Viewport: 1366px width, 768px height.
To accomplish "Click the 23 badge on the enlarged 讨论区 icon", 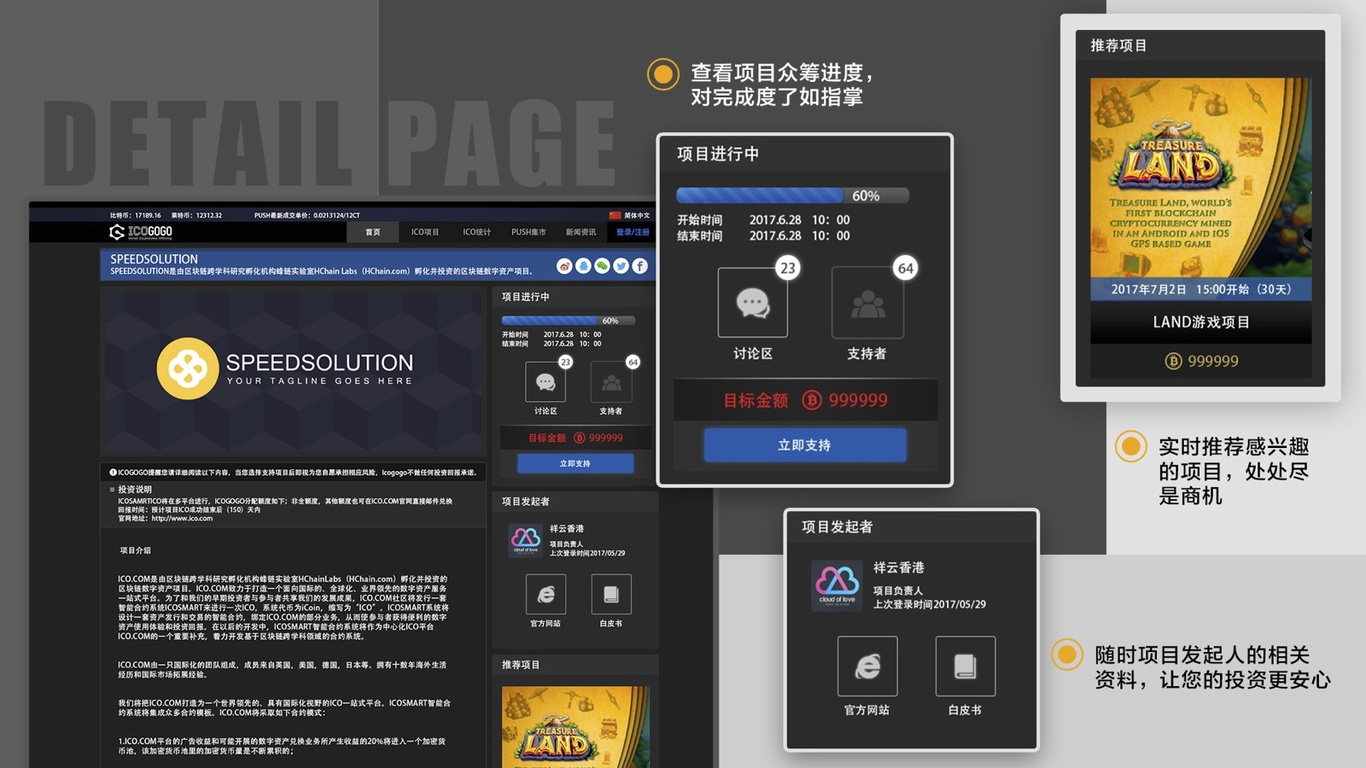I will point(788,268).
